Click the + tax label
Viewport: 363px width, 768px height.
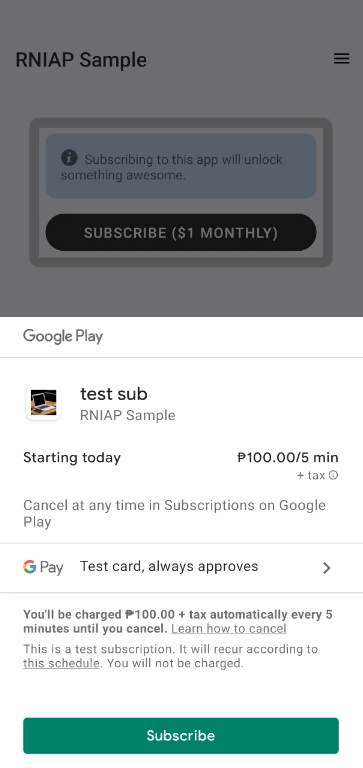coord(311,475)
